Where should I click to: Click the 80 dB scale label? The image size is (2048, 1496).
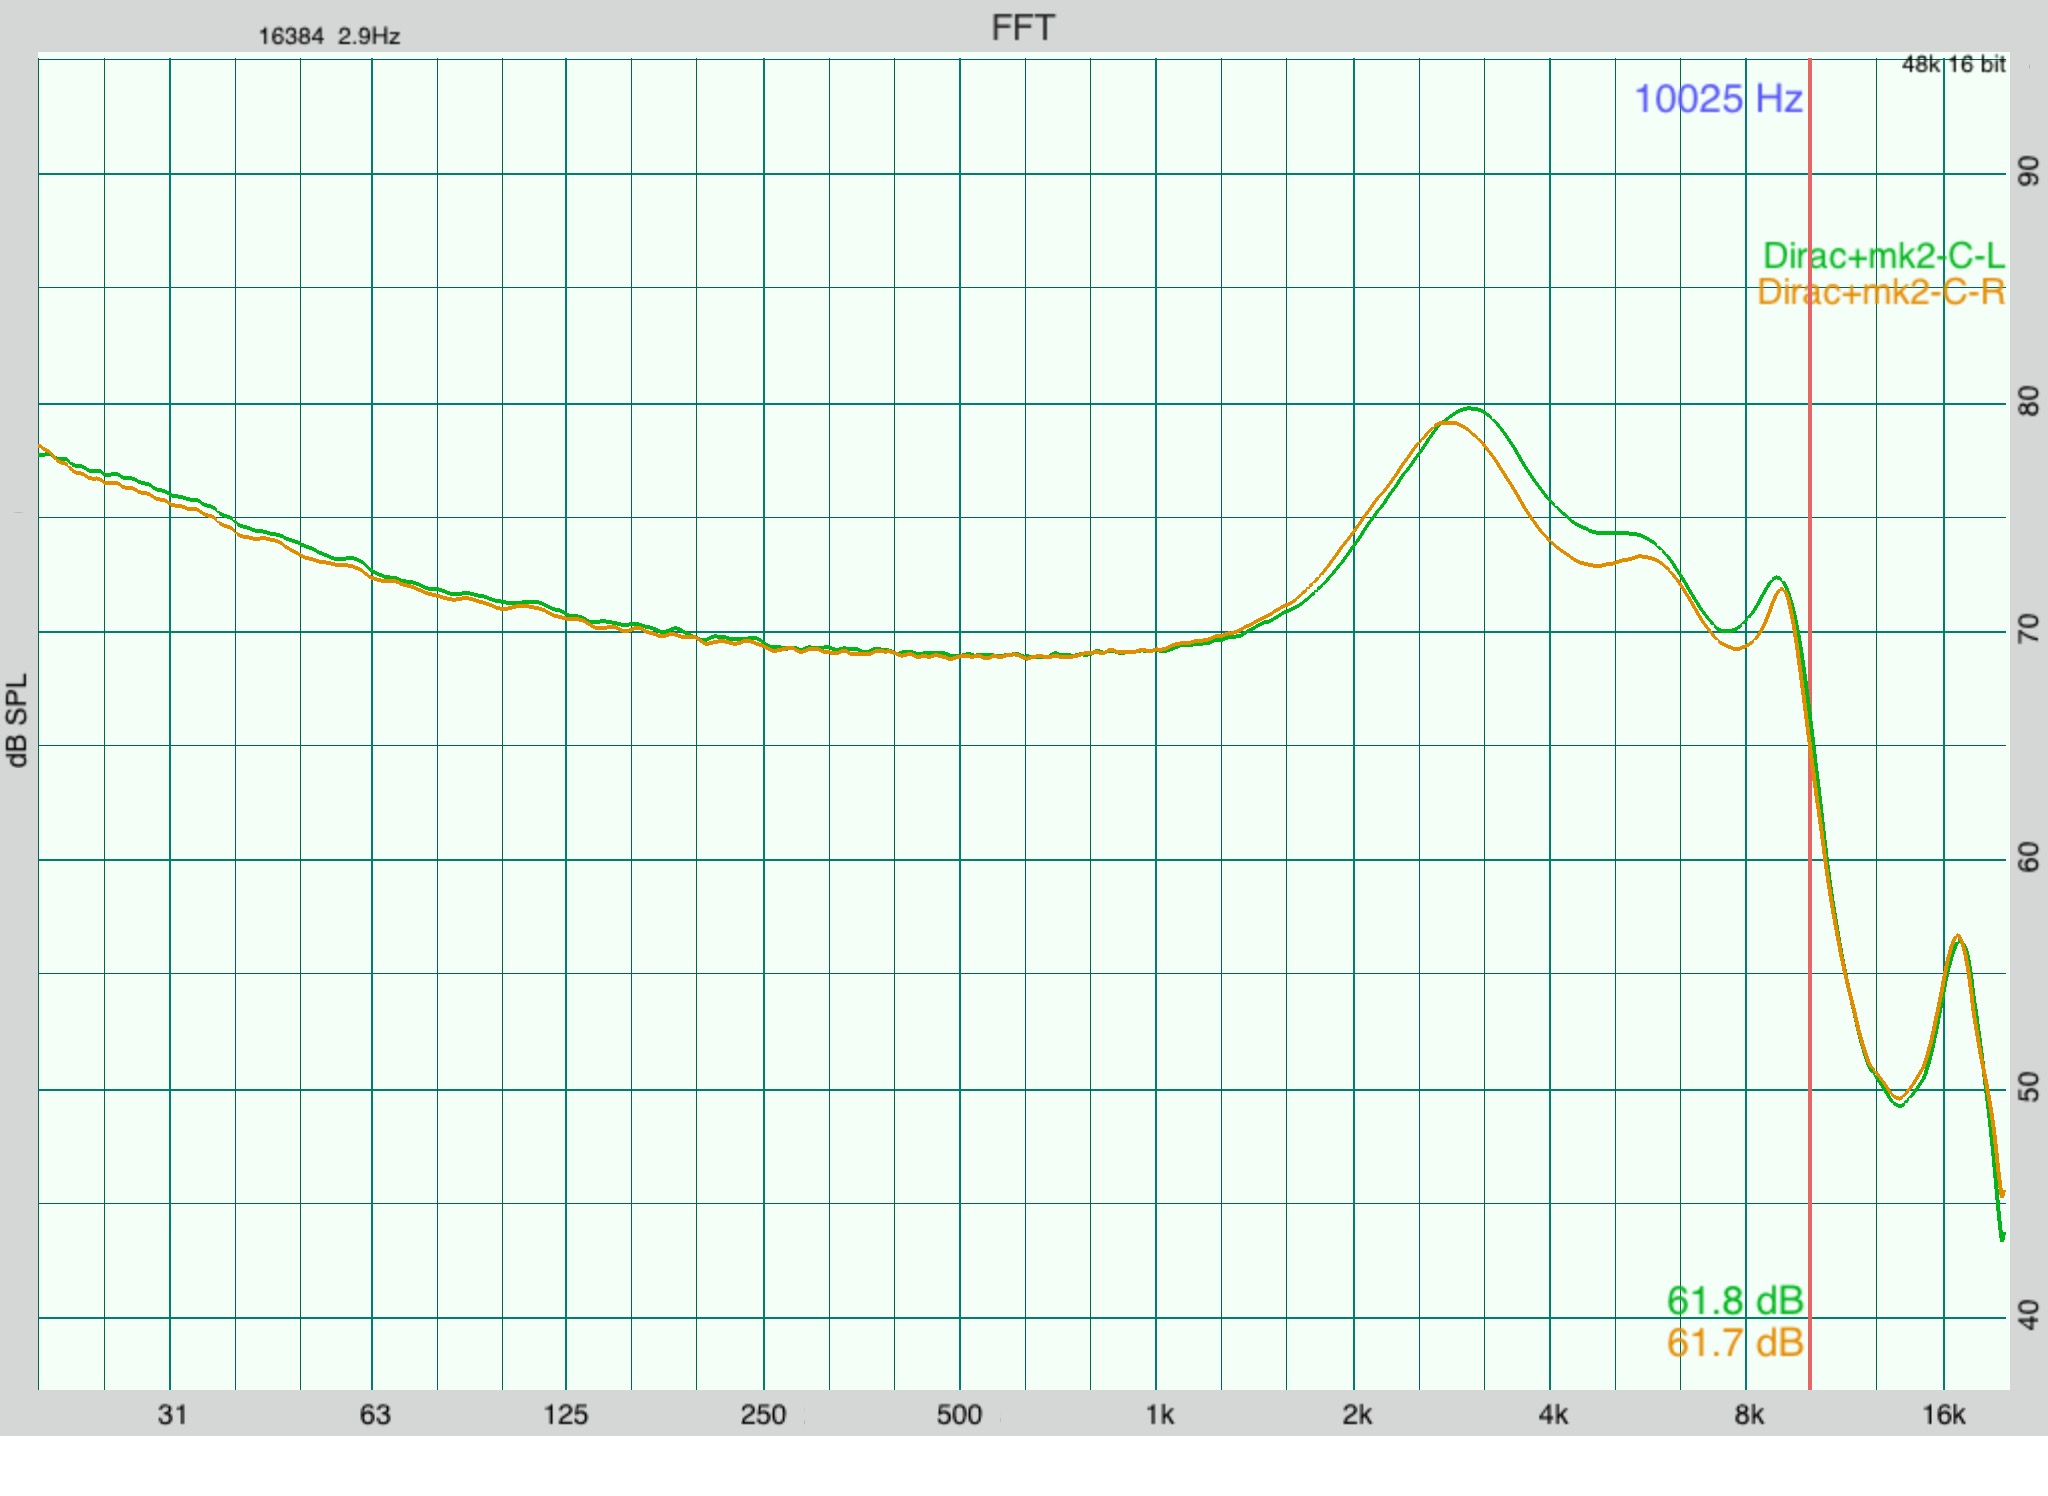click(2029, 402)
